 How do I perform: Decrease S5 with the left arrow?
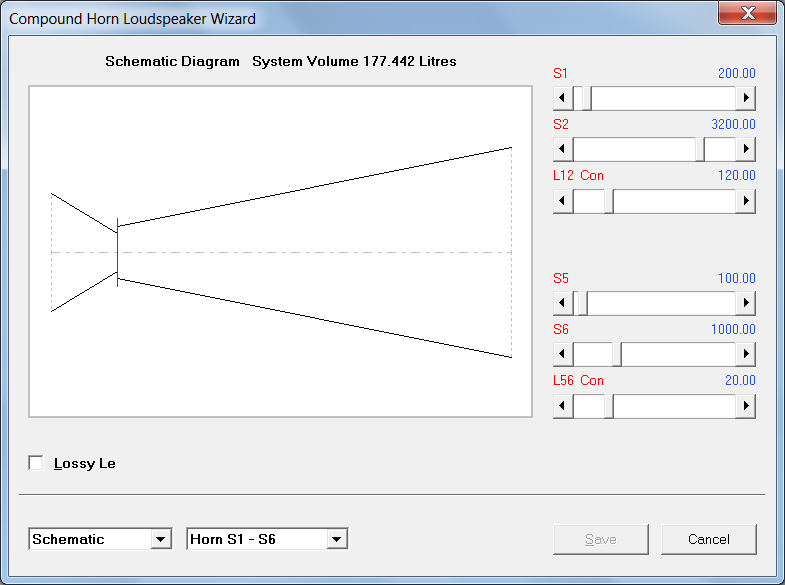click(x=563, y=303)
